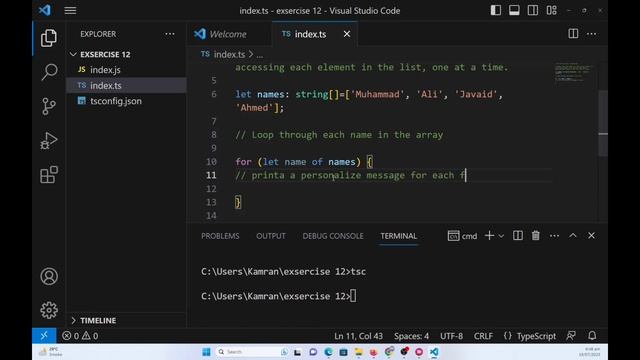The width and height of the screenshot is (640, 360).
Task: Click Ln 11, Col 43 status item
Action: (x=358, y=336)
